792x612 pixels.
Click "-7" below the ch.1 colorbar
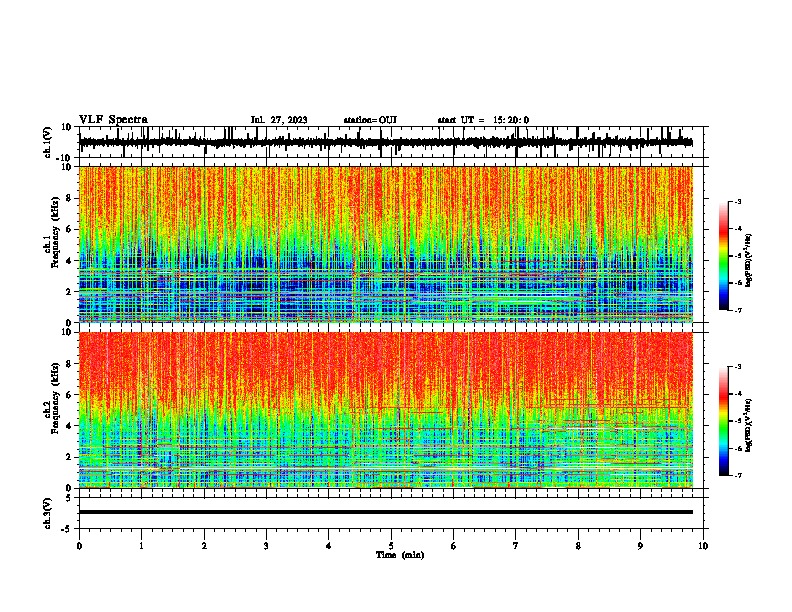pos(737,310)
